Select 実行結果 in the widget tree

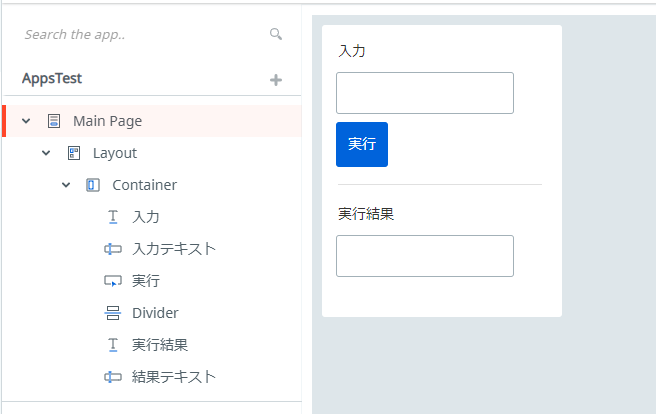point(160,345)
